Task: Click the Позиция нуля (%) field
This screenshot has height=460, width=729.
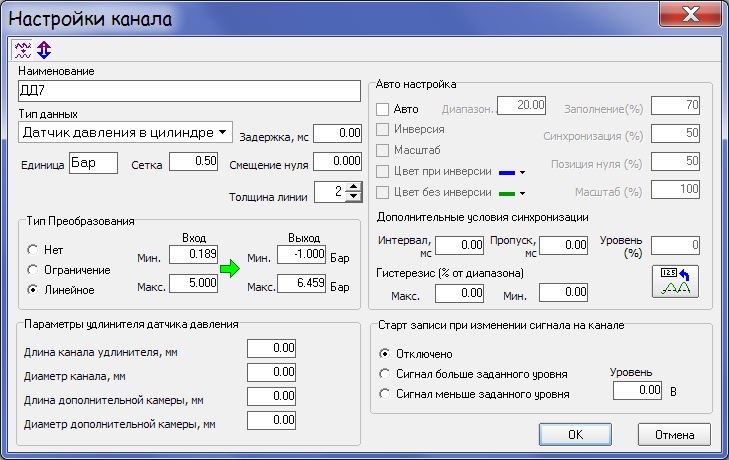Action: coord(676,161)
